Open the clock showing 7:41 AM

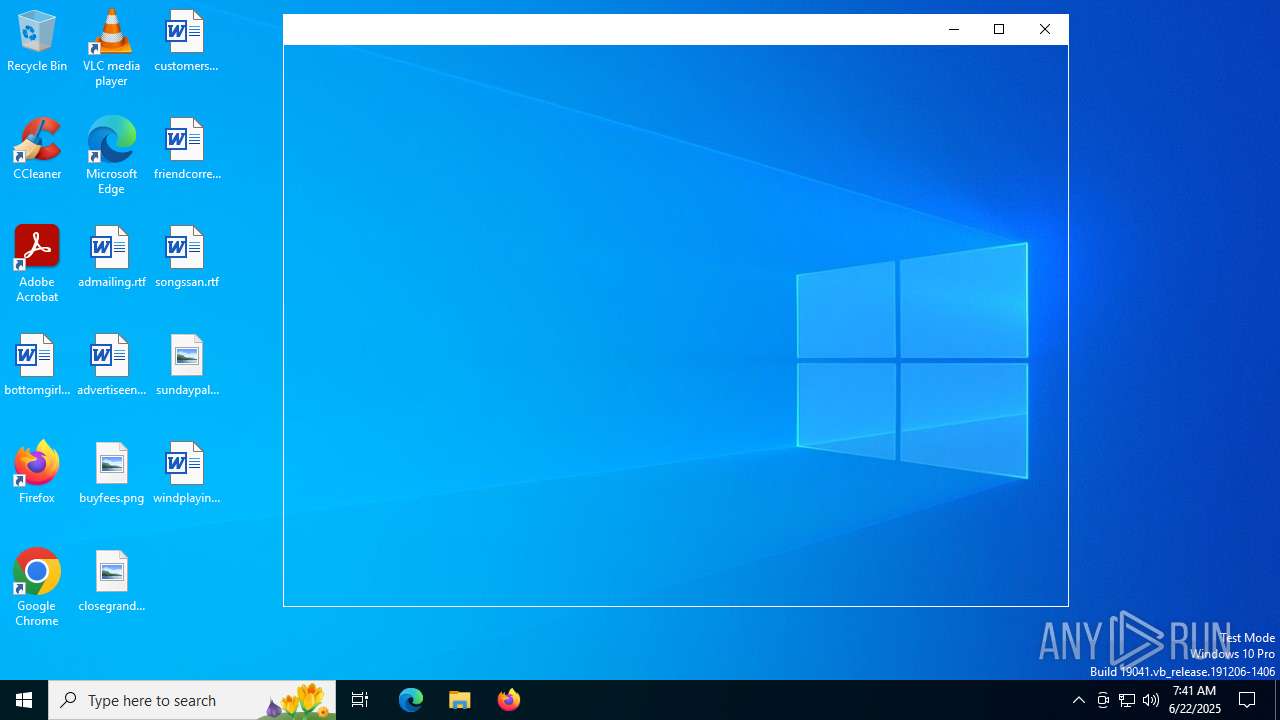coord(1194,700)
